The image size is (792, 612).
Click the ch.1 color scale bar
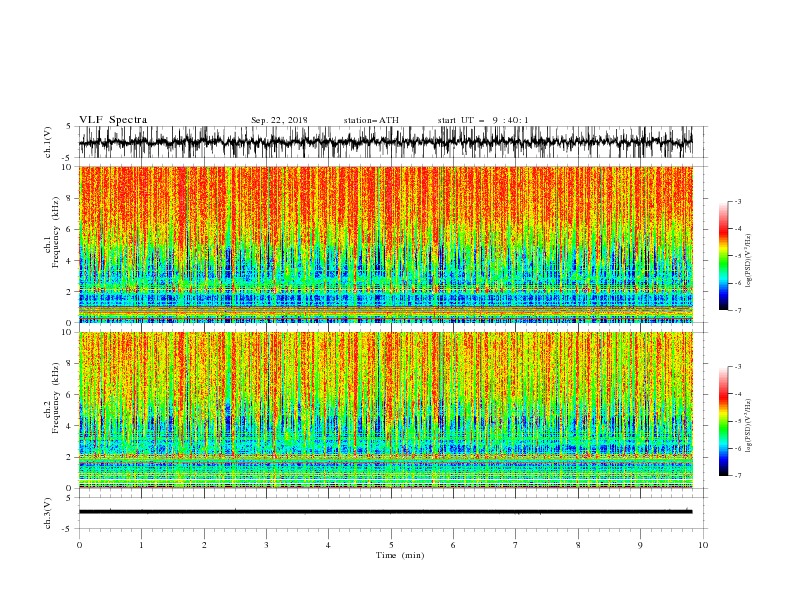pos(723,256)
